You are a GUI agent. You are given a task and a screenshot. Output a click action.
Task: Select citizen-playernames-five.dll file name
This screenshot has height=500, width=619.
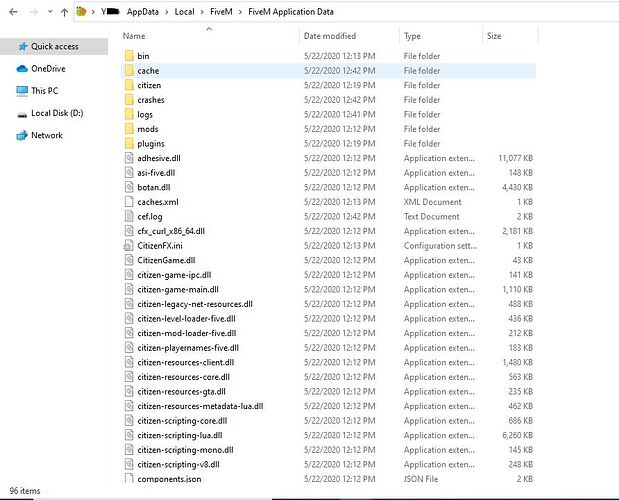pos(188,348)
